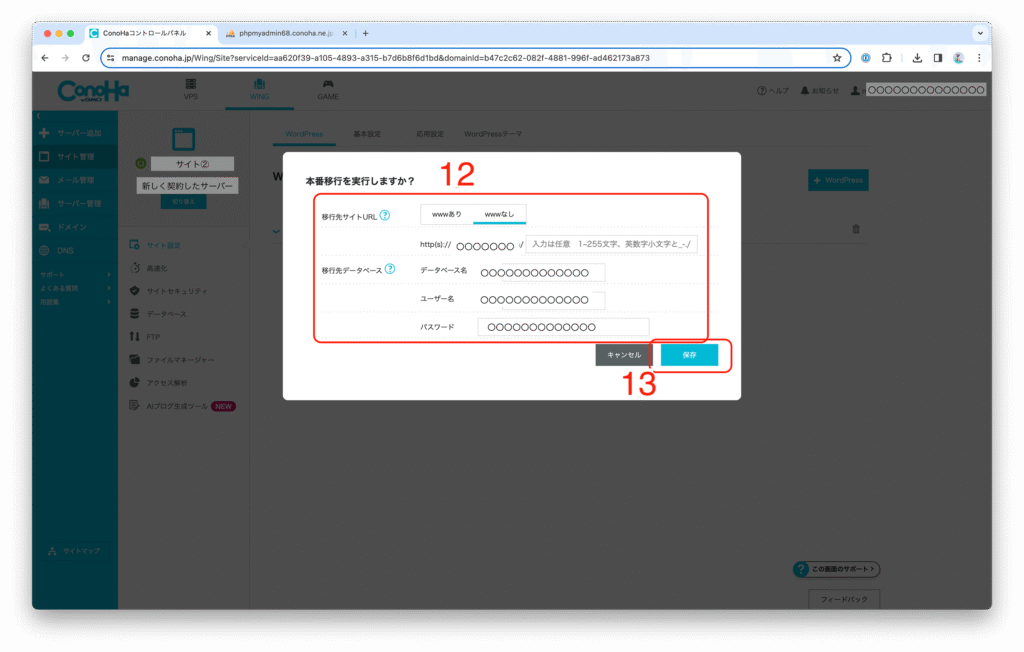View site information in the address bar
1024x652 pixels.
111,58
